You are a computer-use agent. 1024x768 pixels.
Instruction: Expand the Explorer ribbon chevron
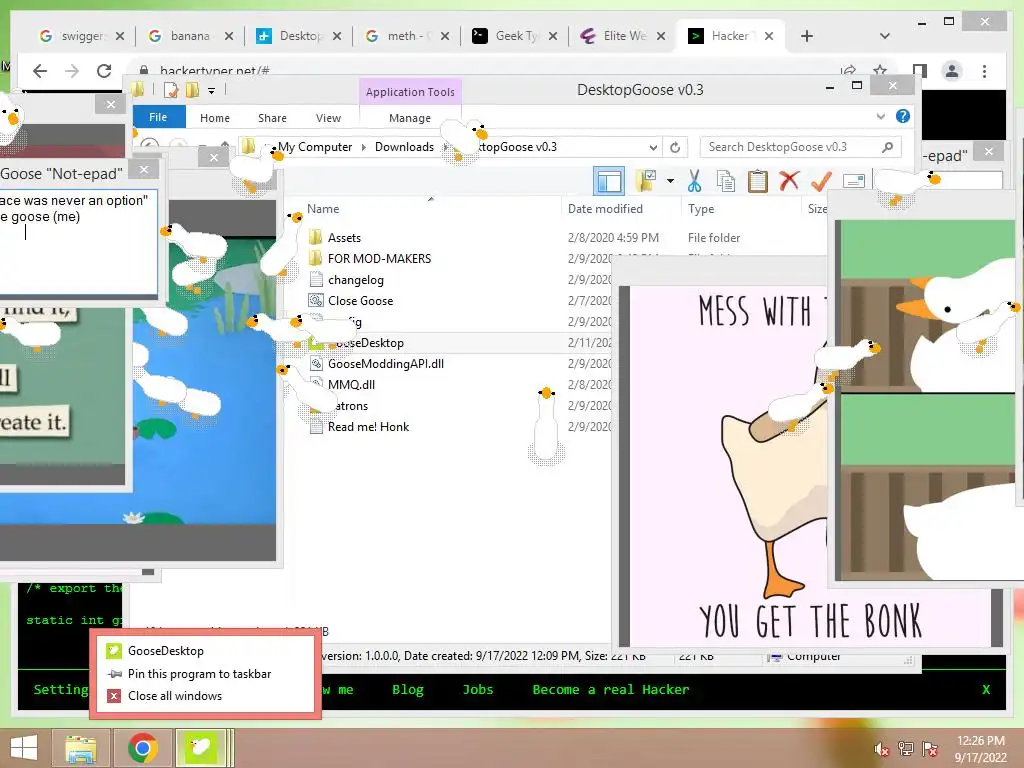(x=880, y=116)
